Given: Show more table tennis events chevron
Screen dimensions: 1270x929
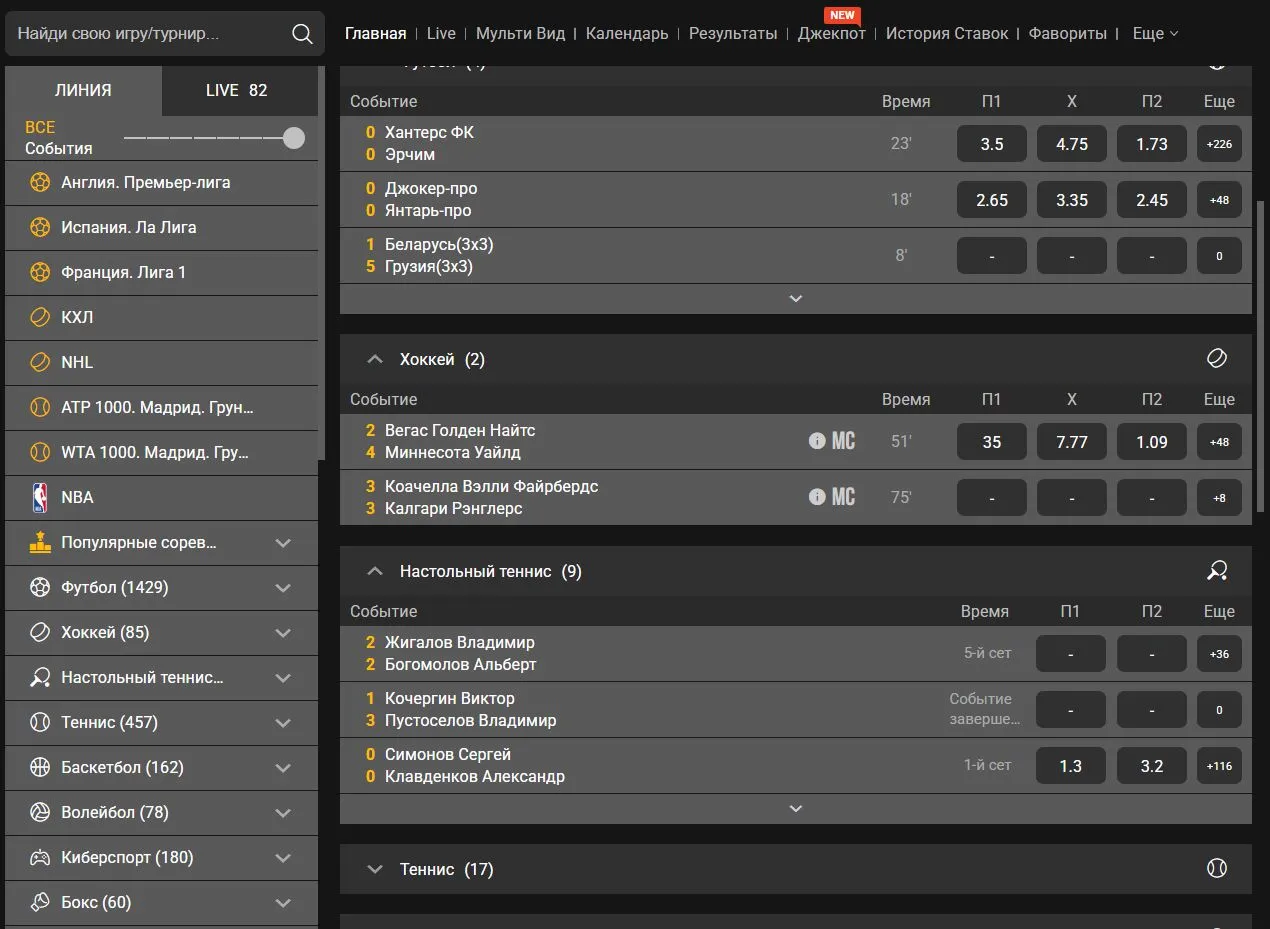Looking at the screenshot, I should click(x=796, y=808).
